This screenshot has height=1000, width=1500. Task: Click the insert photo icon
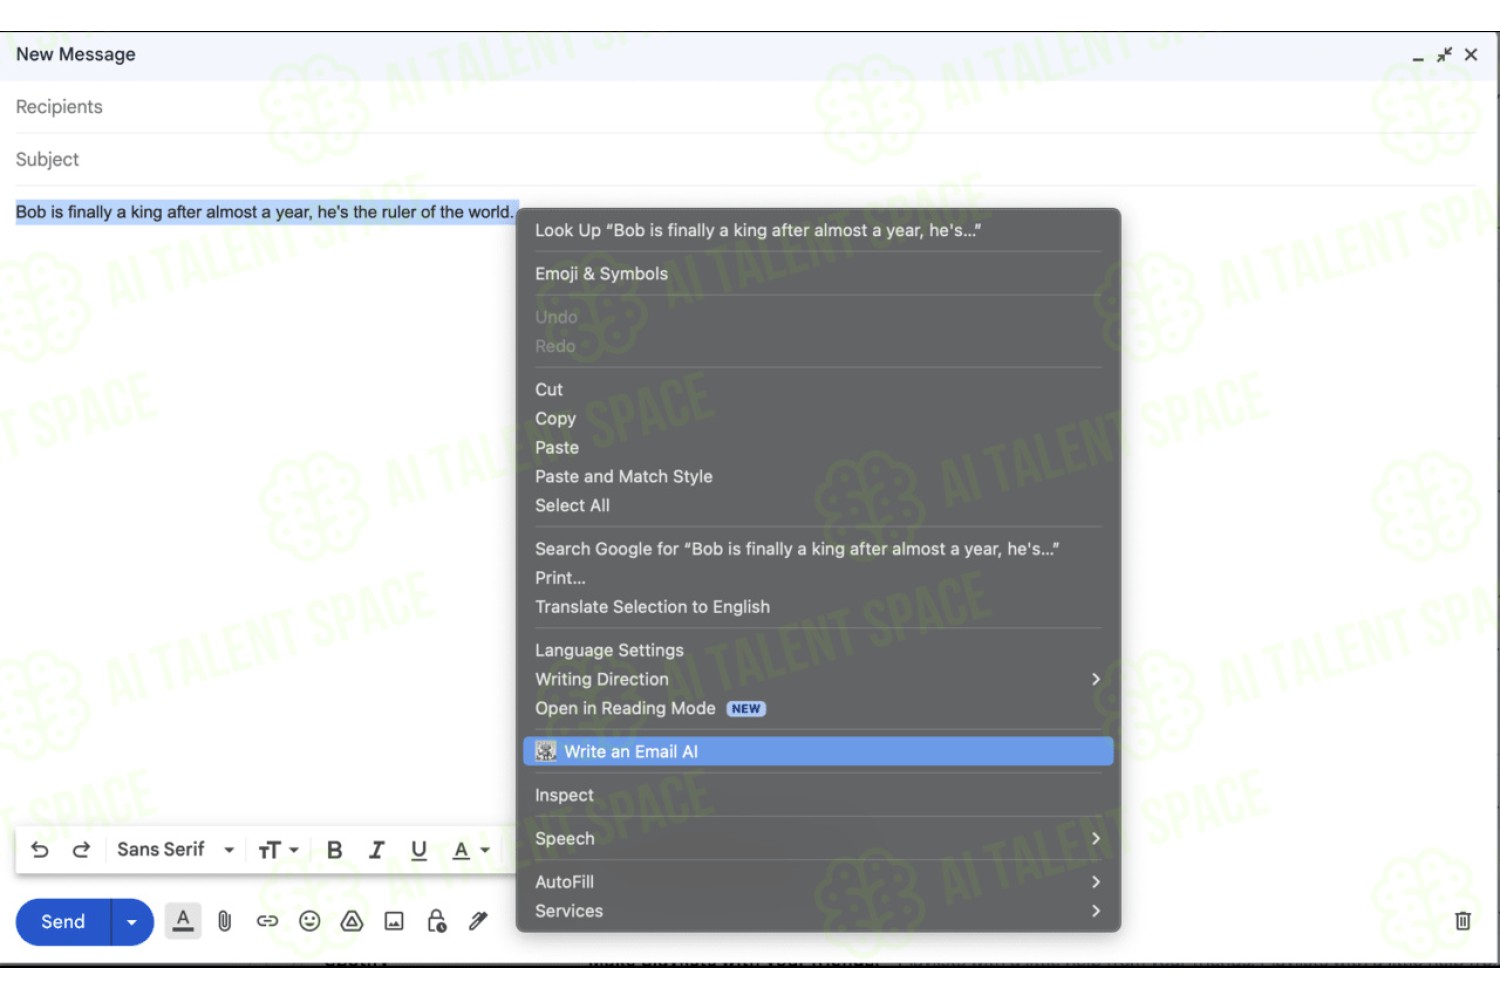pyautogui.click(x=394, y=922)
